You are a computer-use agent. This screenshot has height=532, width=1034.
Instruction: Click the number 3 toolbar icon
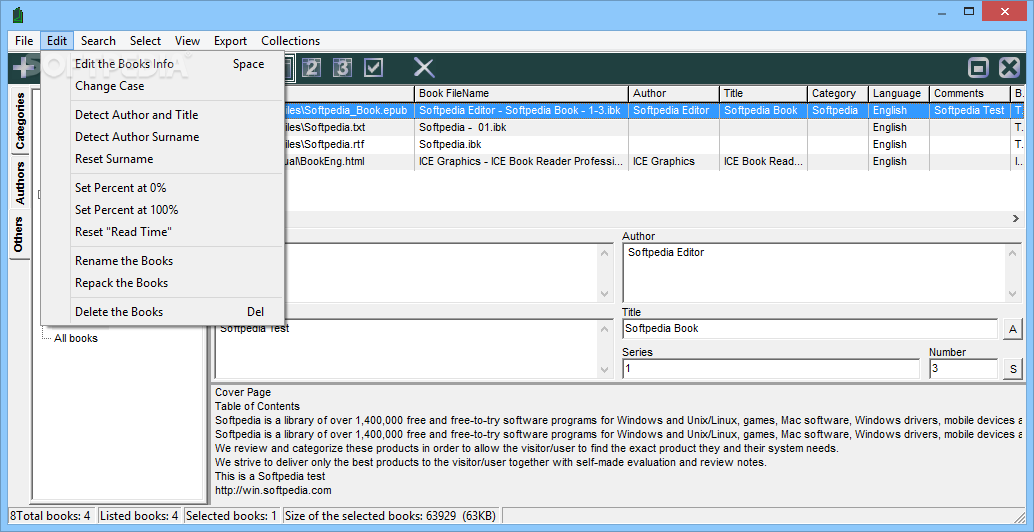342,67
